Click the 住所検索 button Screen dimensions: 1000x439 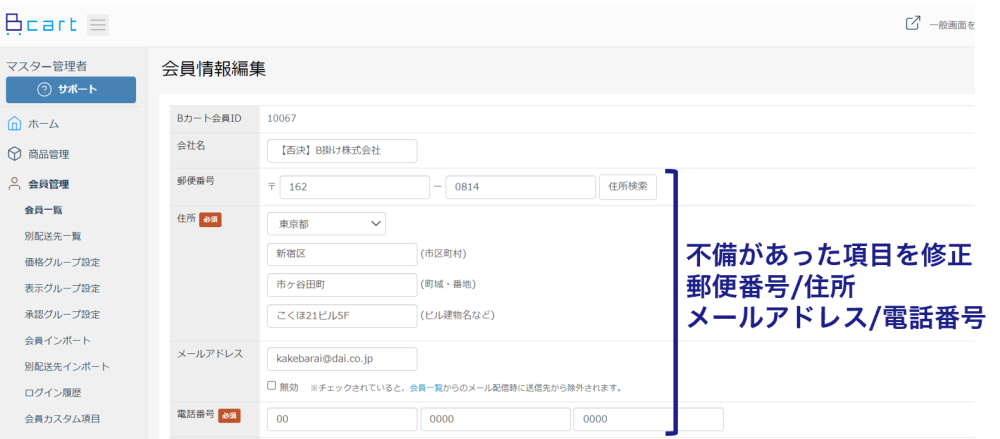[x=628, y=188]
